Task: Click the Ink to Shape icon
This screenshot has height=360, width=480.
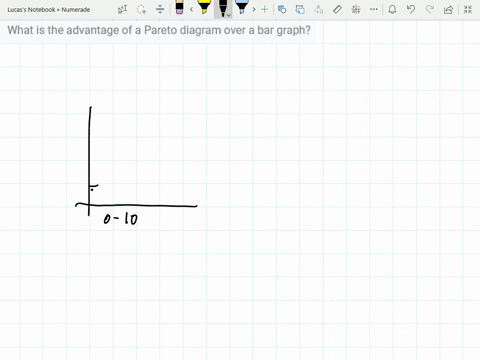Action: pyautogui.click(x=300, y=9)
